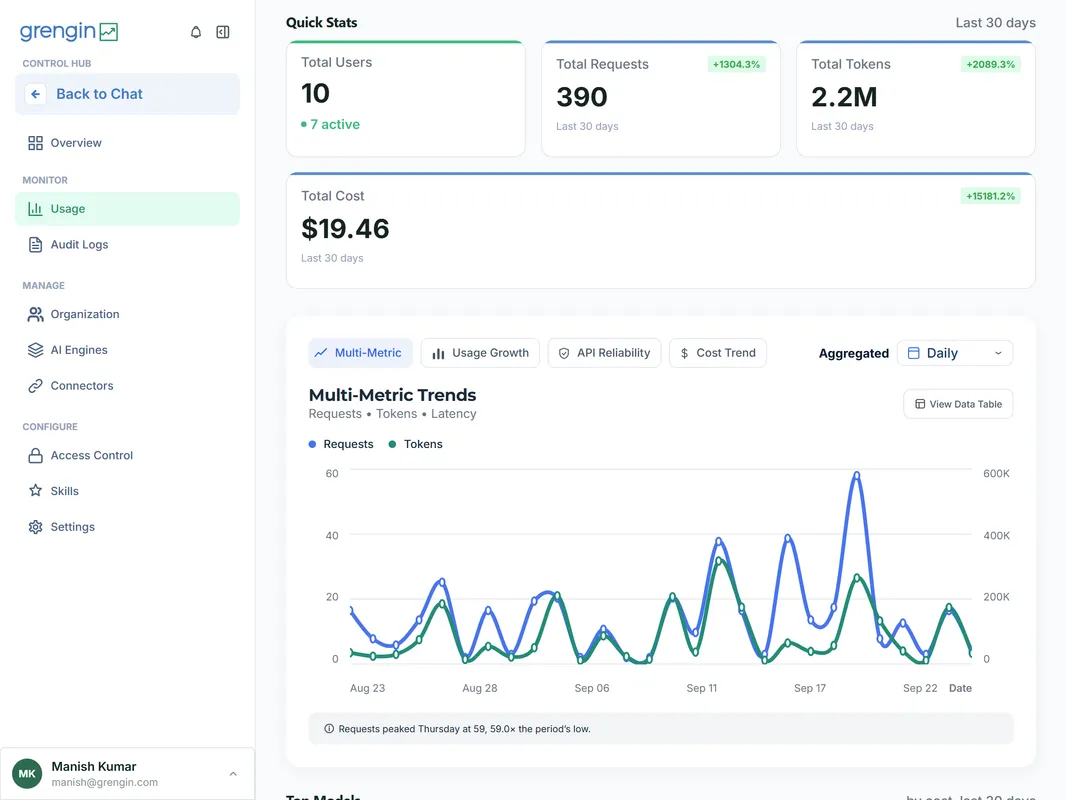Image resolution: width=1066 pixels, height=800 pixels.
Task: Click Sep 11 label on chart axis
Action: click(702, 688)
